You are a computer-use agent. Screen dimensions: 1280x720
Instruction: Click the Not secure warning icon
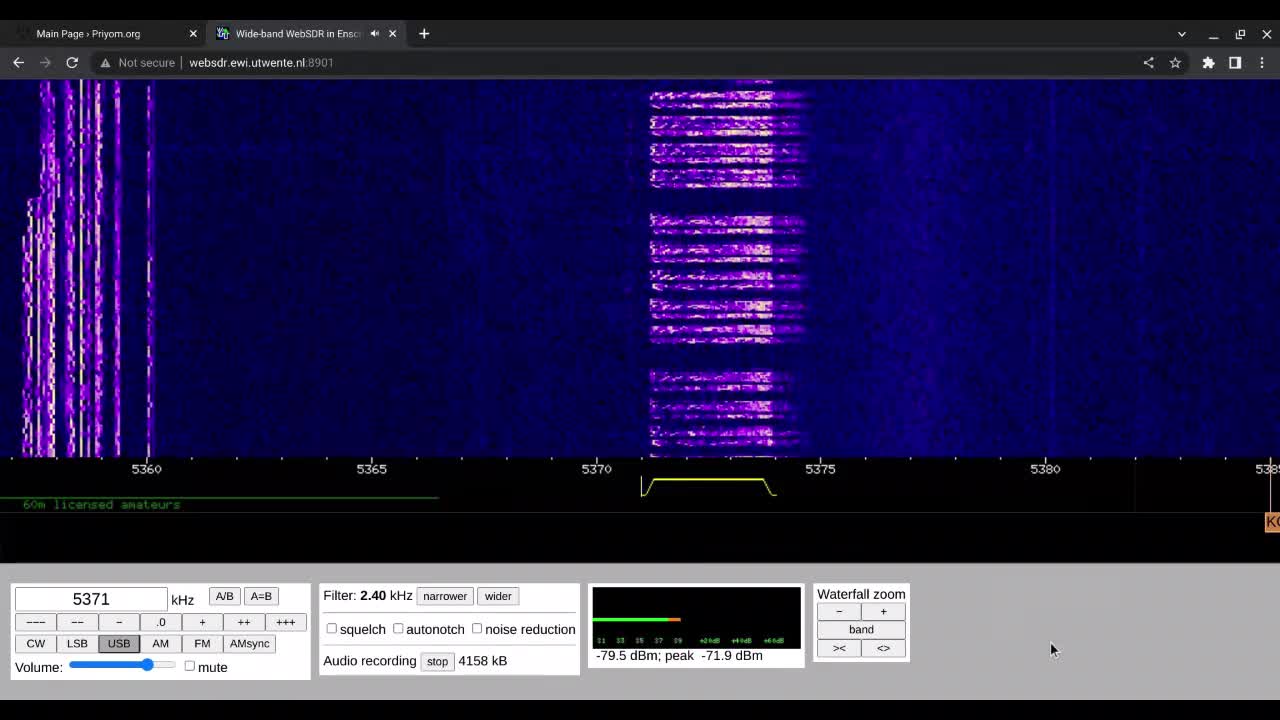104,62
